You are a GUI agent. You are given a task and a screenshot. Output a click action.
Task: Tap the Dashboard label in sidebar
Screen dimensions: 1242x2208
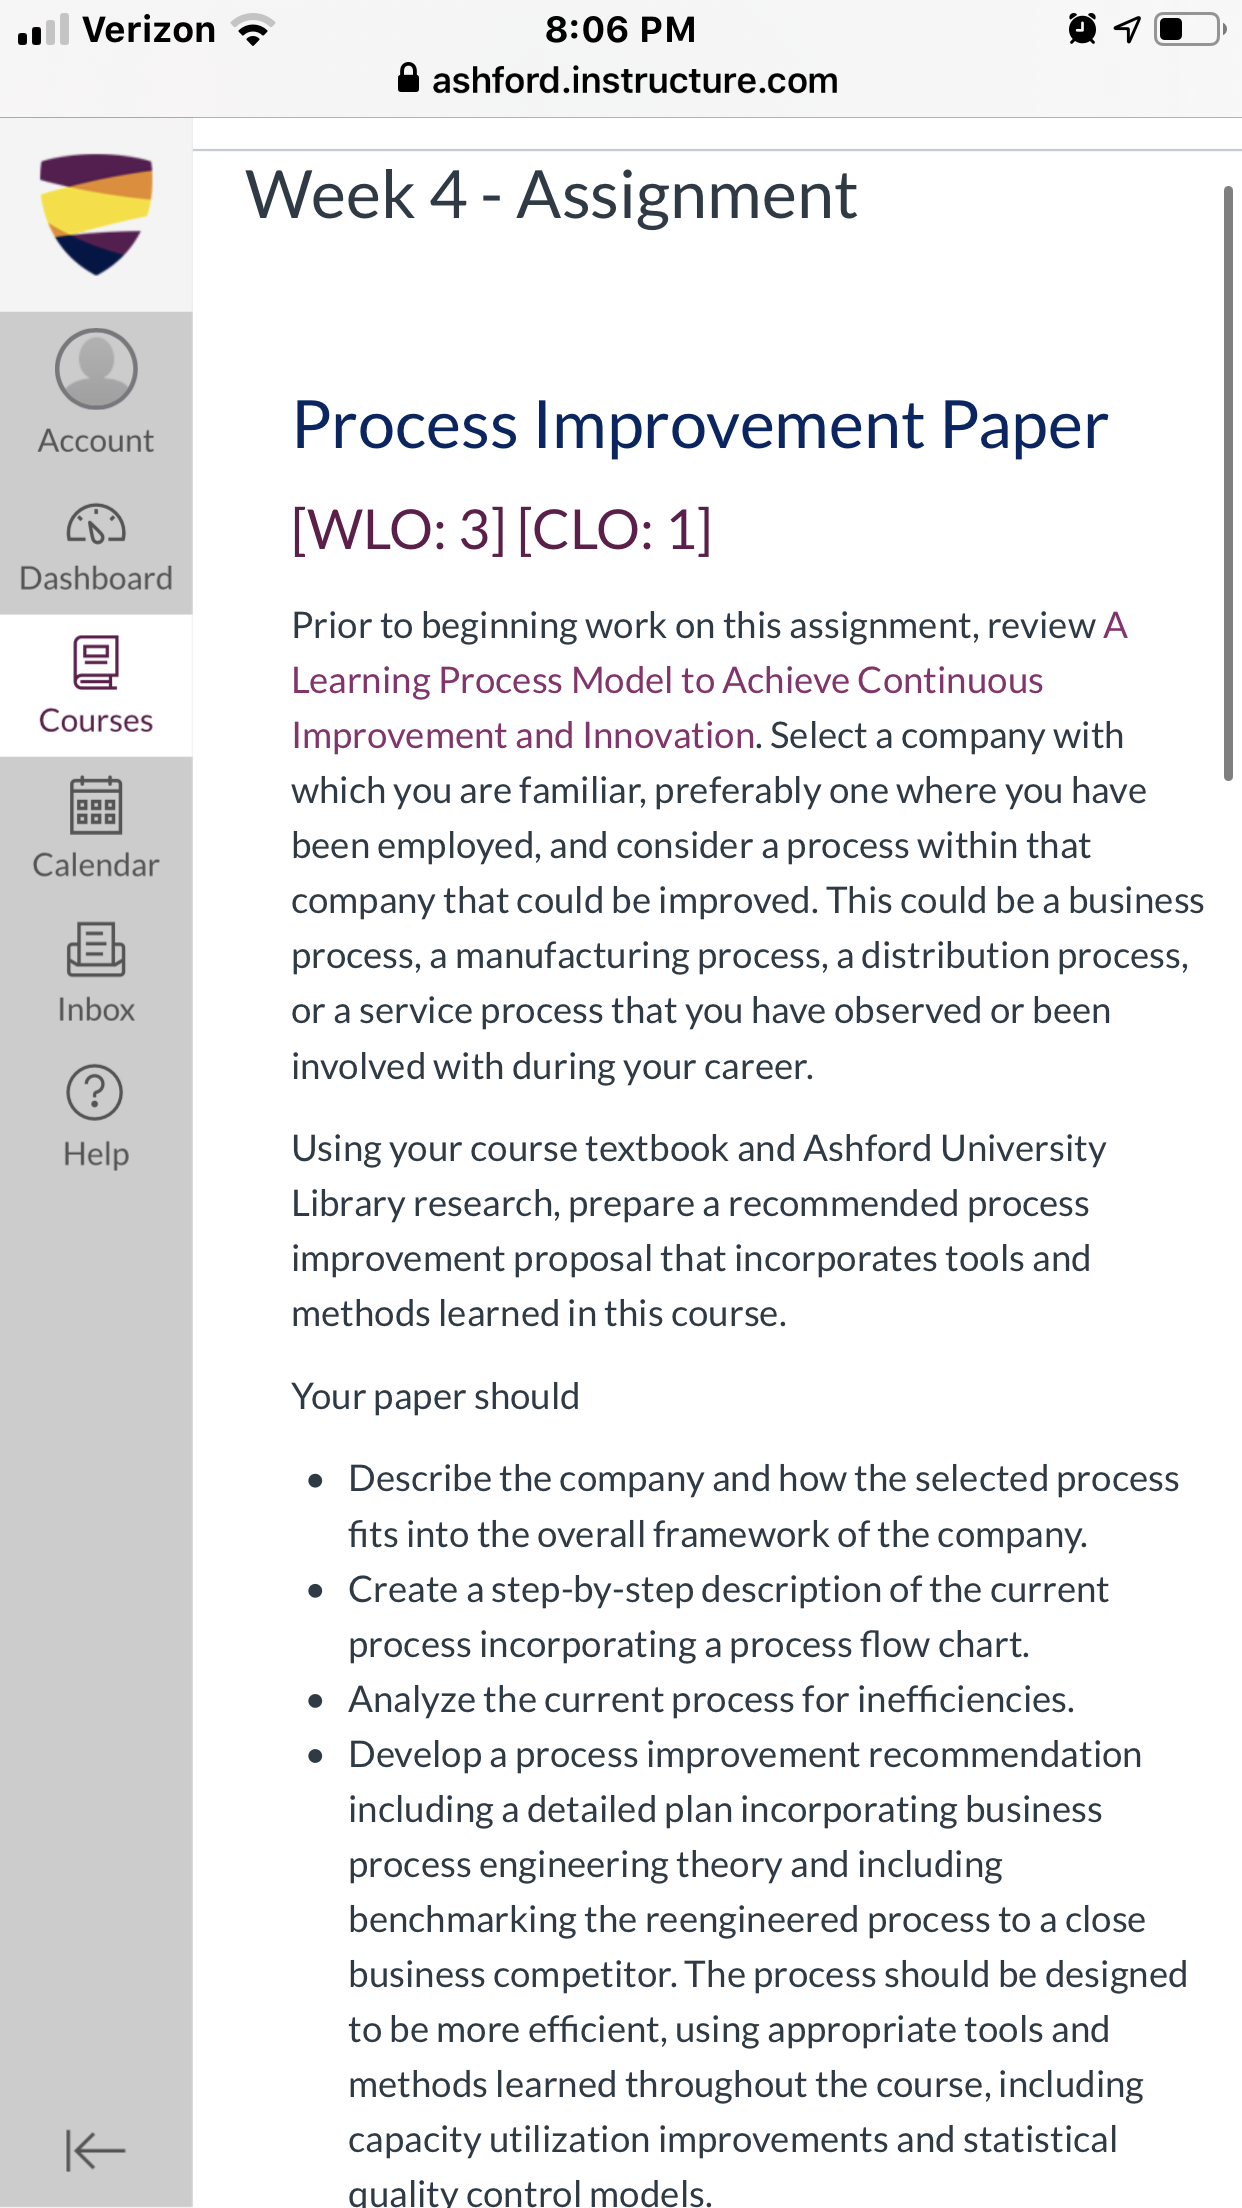96,579
